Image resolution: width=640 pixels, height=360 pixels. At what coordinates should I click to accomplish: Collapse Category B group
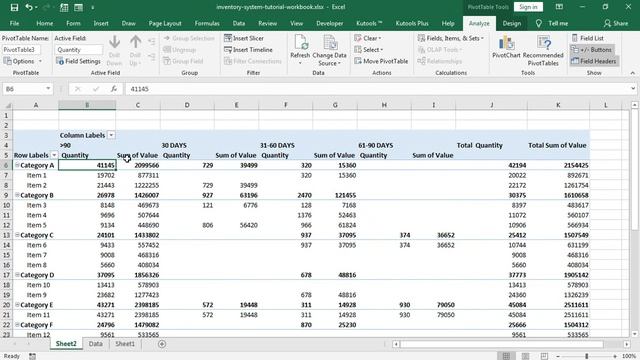click(17, 195)
